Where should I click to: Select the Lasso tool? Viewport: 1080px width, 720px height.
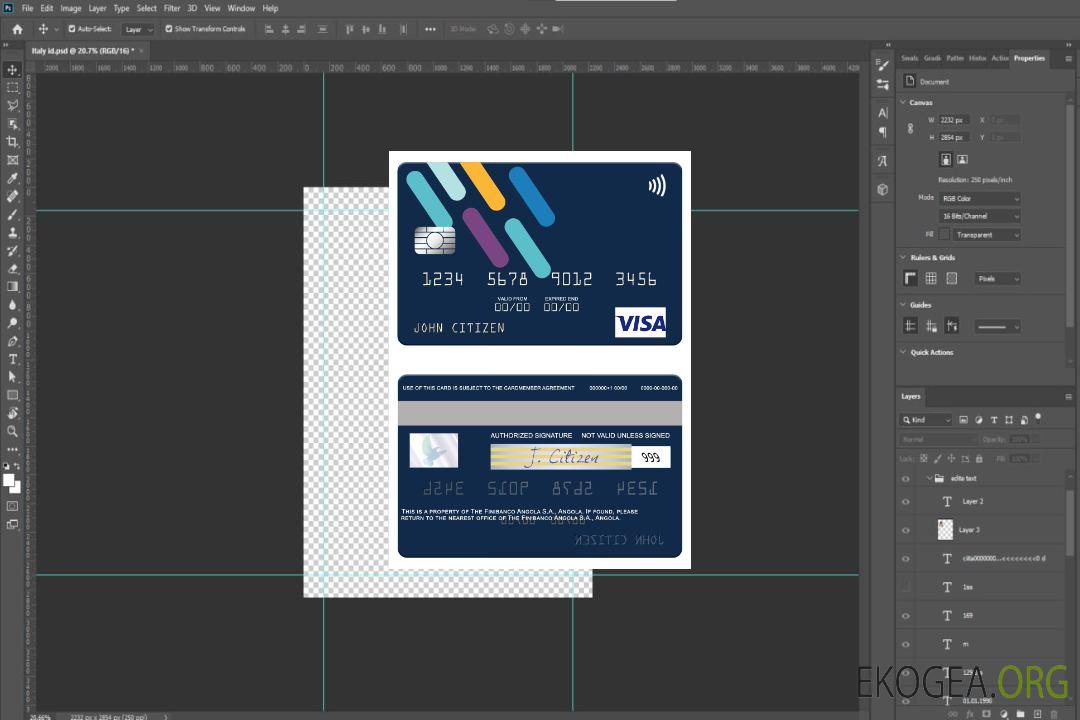(x=12, y=105)
